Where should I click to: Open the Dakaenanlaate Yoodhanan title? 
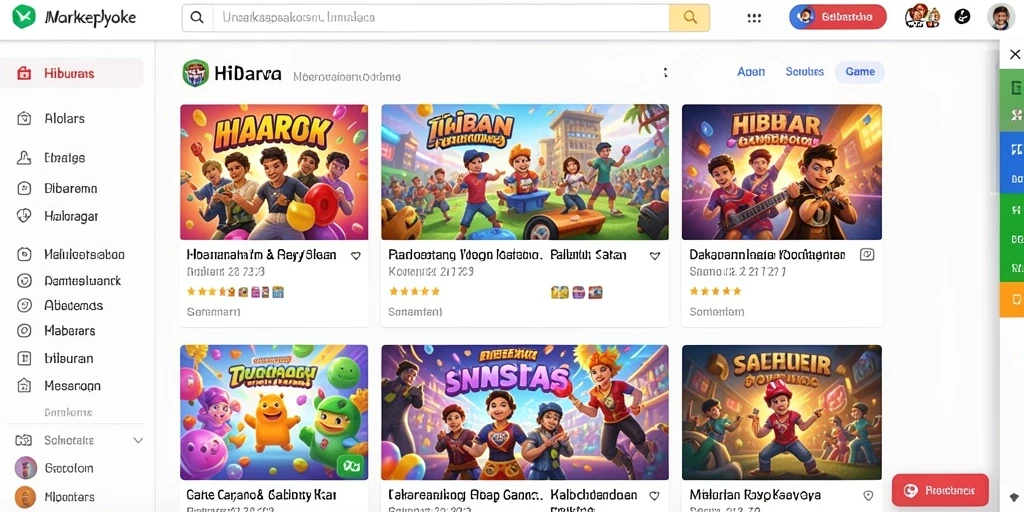(x=767, y=255)
